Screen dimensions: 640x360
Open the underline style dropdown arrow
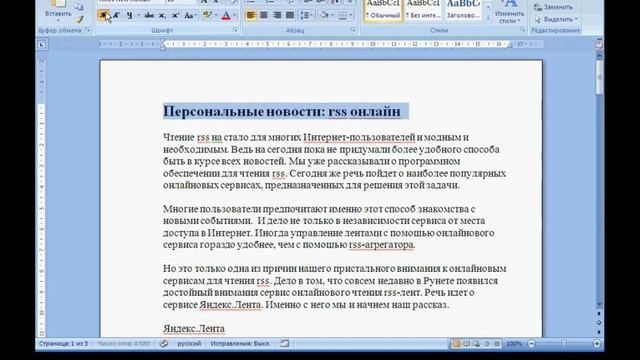pyautogui.click(x=139, y=16)
